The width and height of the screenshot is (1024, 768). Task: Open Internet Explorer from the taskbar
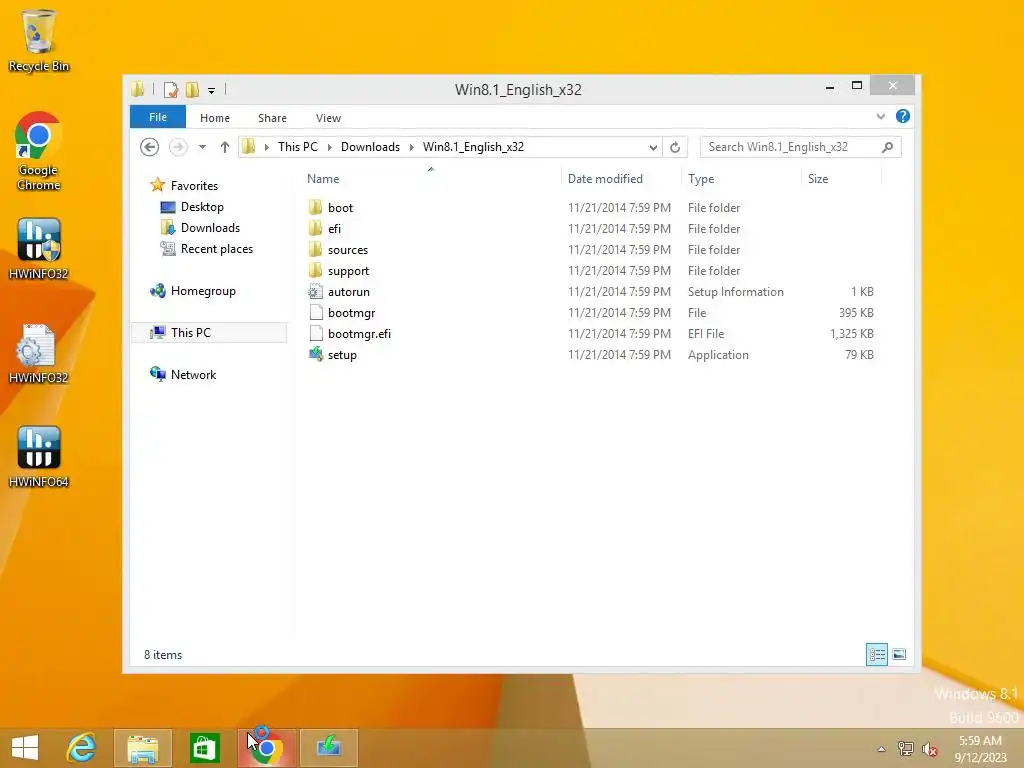(81, 748)
